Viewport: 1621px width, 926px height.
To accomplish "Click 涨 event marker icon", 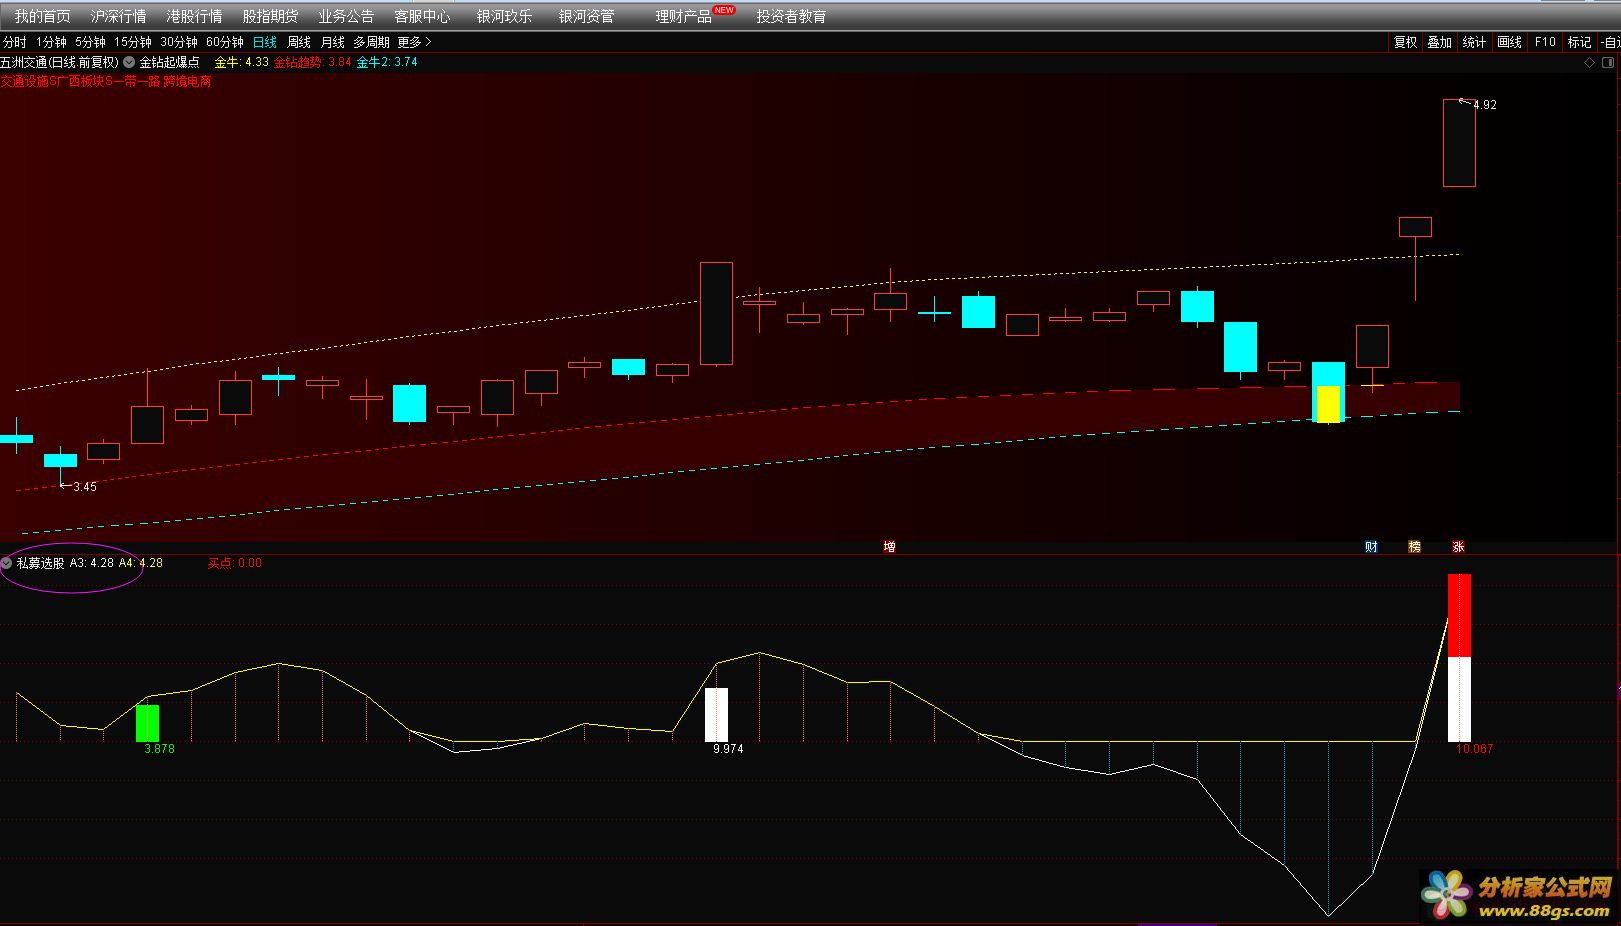I will coord(1458,547).
